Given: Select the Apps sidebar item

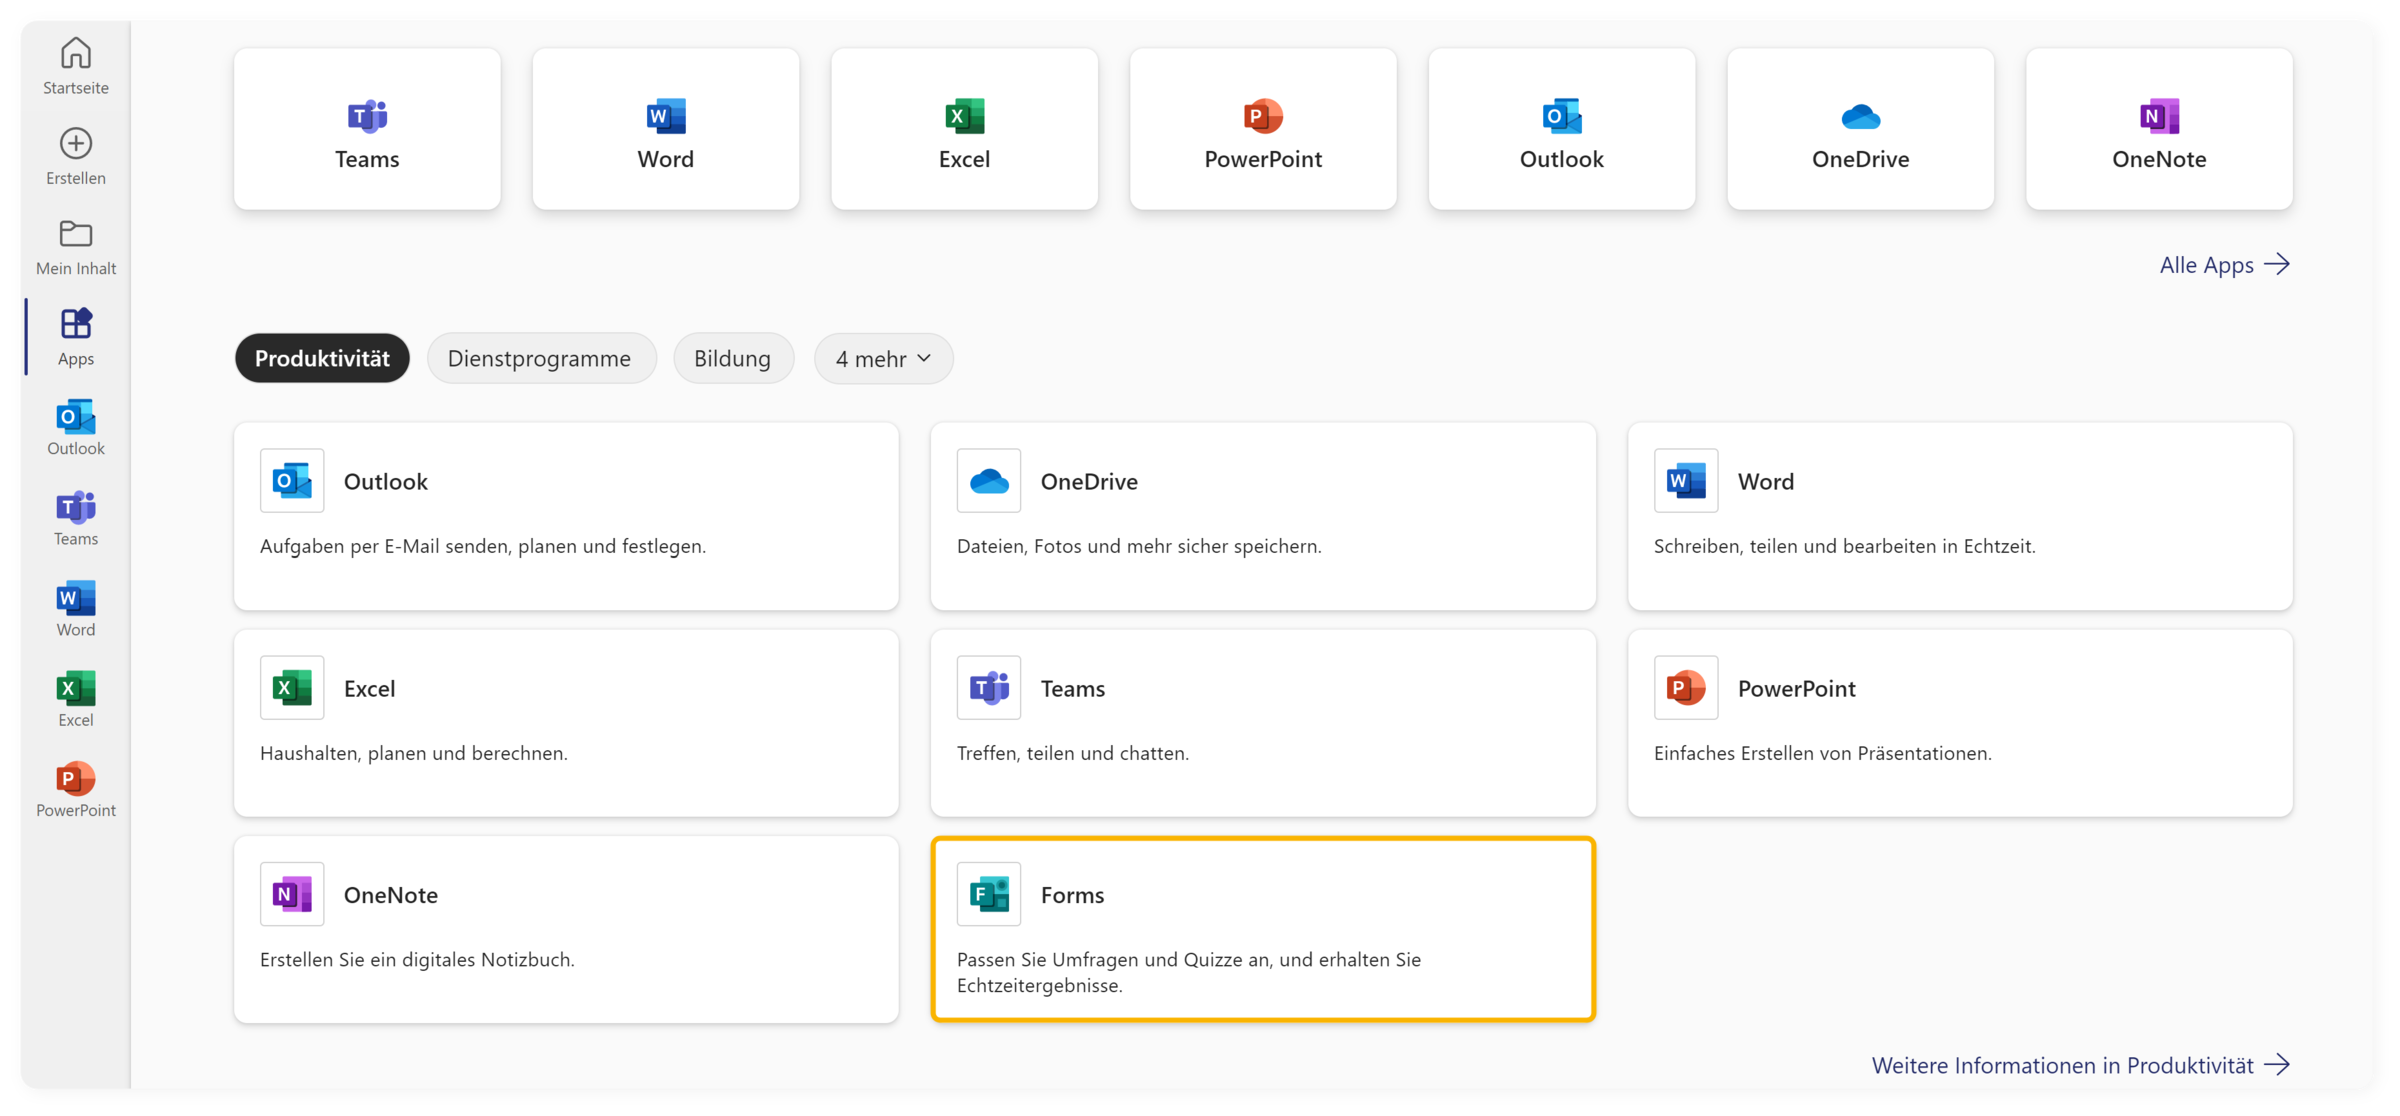Looking at the screenshot, I should [75, 337].
